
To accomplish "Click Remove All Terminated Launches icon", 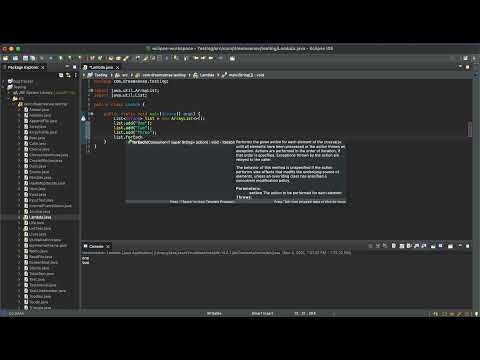I will point(385,246).
